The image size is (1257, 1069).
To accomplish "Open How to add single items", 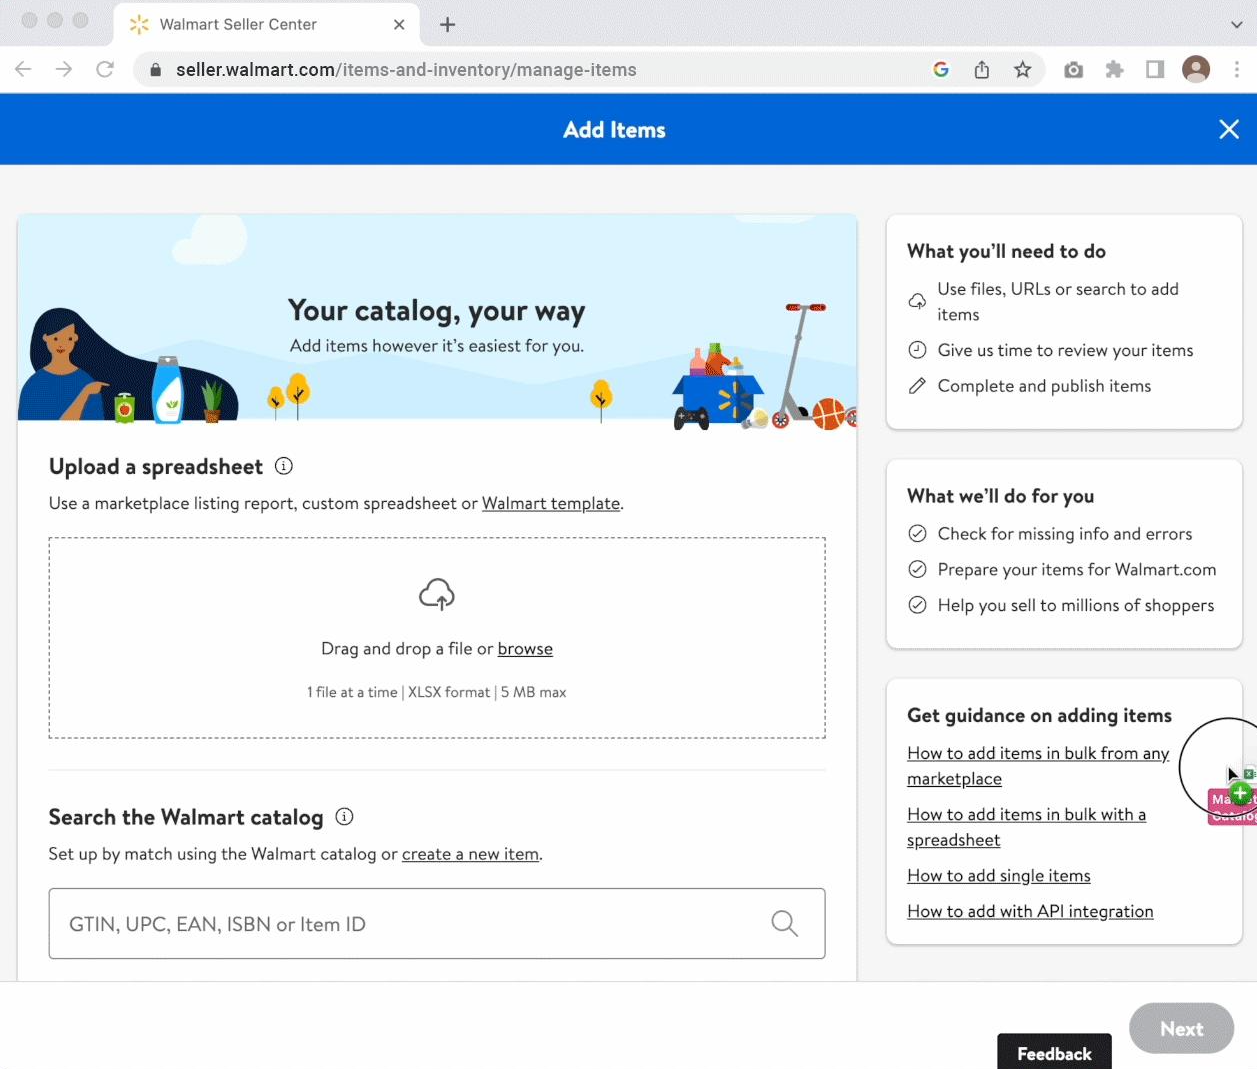I will coord(999,876).
